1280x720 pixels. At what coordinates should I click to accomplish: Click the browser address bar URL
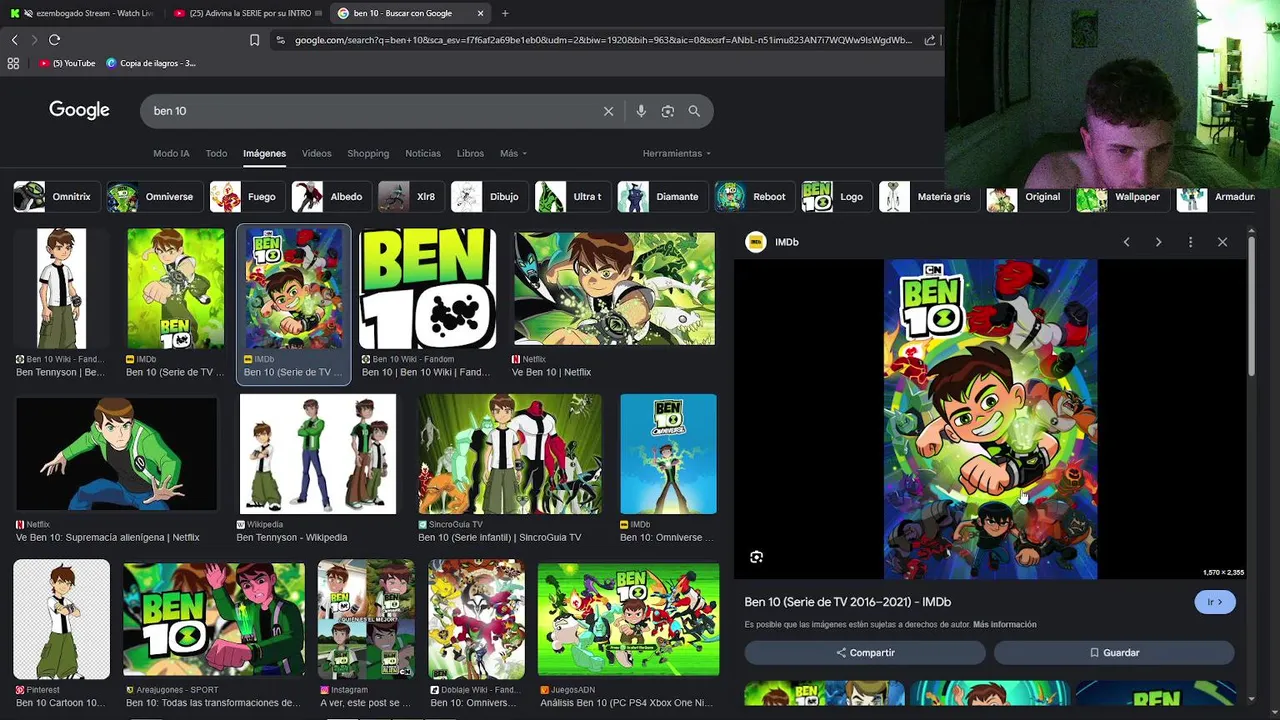tap(603, 40)
